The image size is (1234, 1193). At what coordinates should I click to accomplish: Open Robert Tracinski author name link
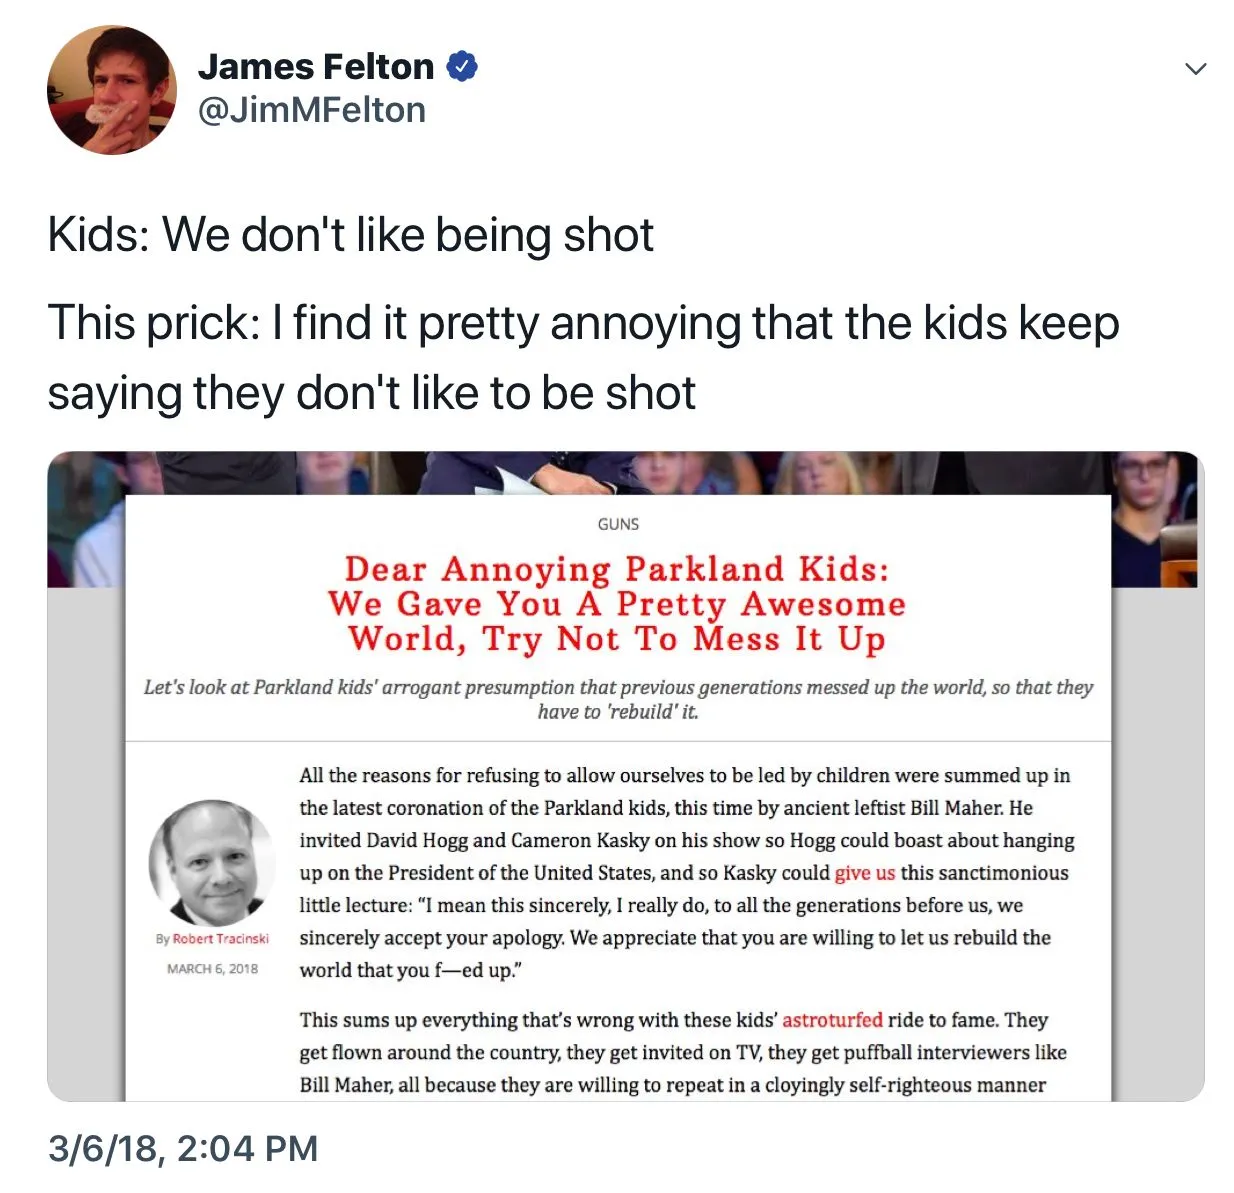221,939
